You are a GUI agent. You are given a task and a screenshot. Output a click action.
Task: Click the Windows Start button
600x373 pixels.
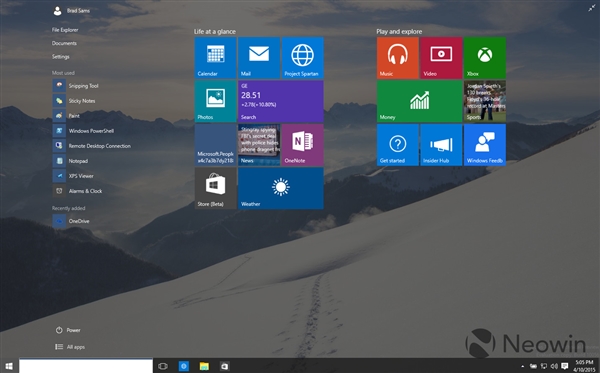tap(9, 366)
